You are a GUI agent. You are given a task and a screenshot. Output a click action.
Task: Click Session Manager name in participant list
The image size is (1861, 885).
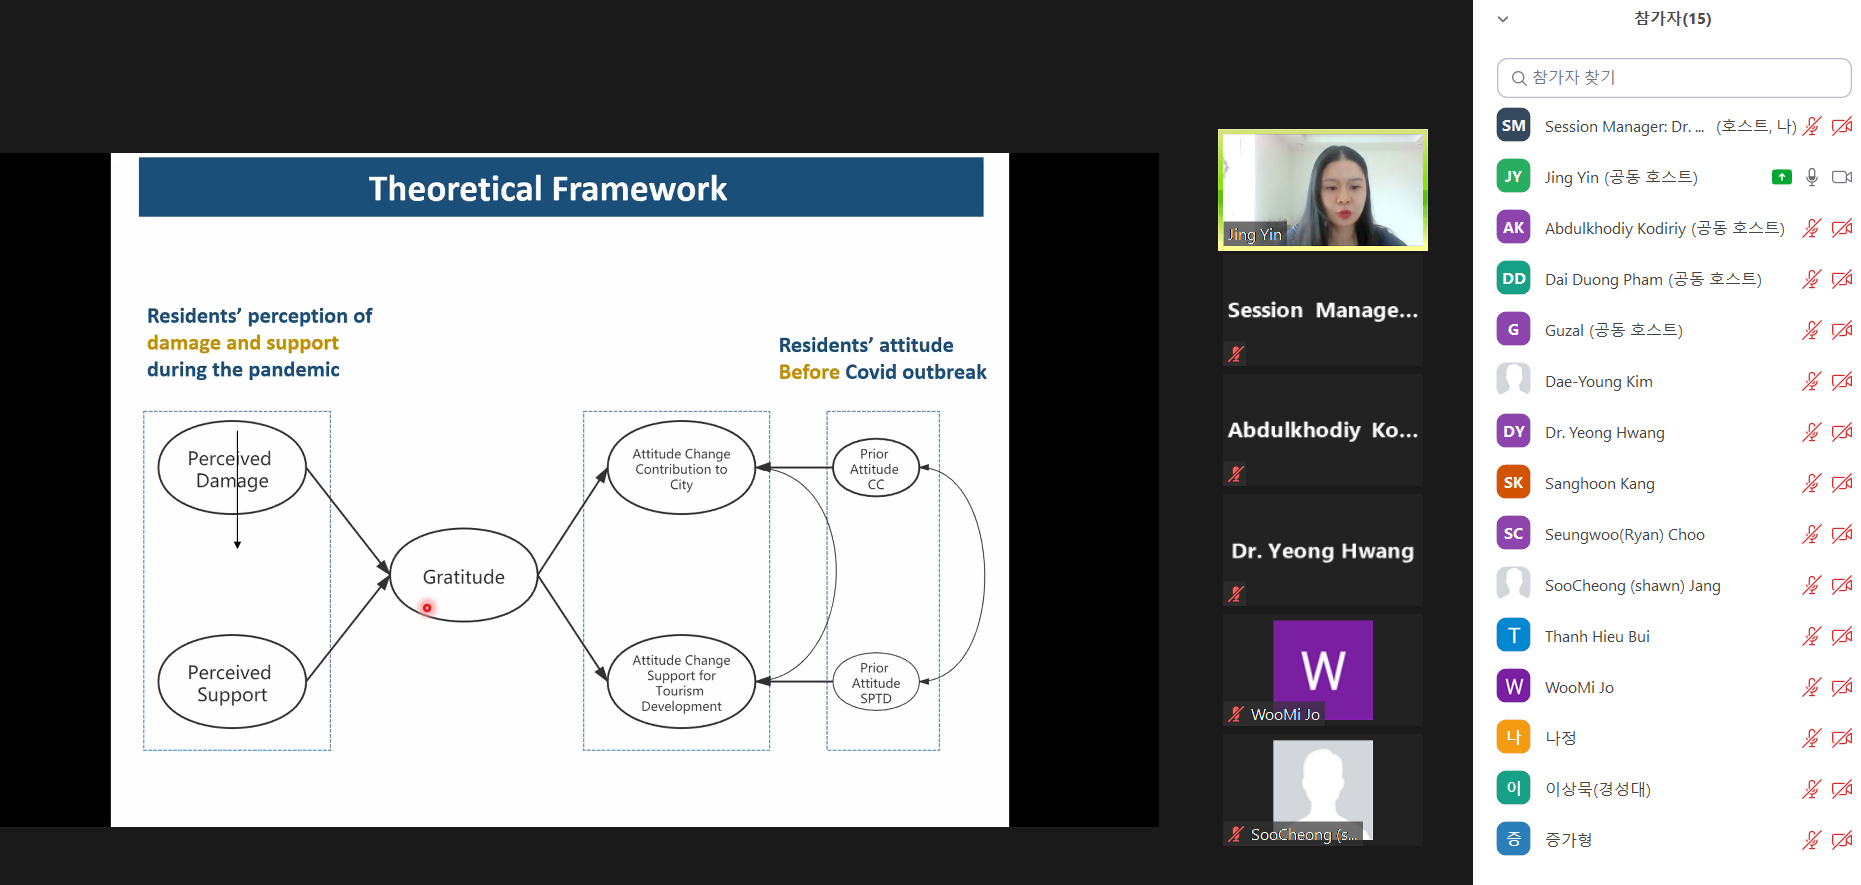1624,127
